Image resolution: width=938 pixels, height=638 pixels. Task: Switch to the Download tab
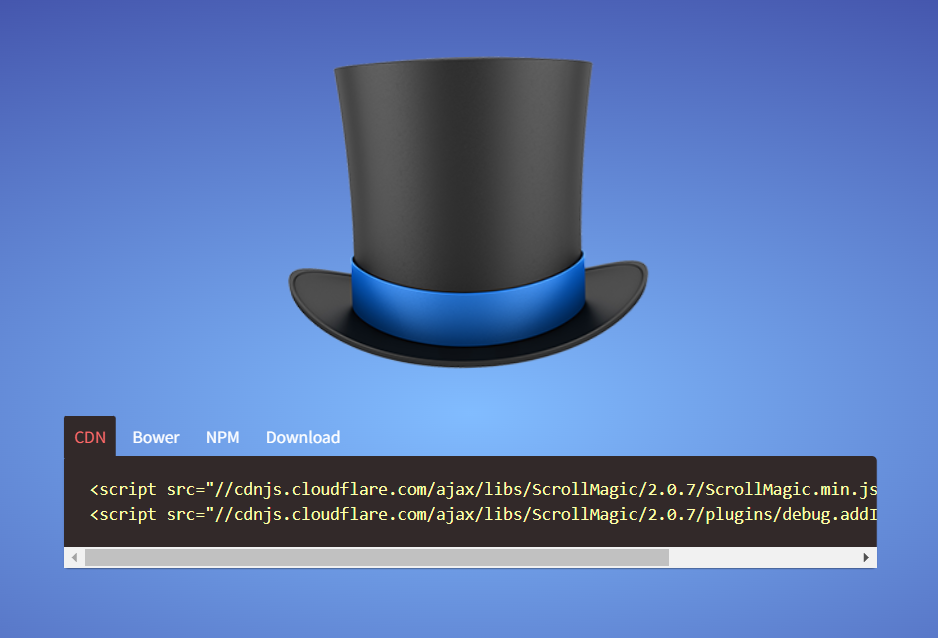pos(303,437)
